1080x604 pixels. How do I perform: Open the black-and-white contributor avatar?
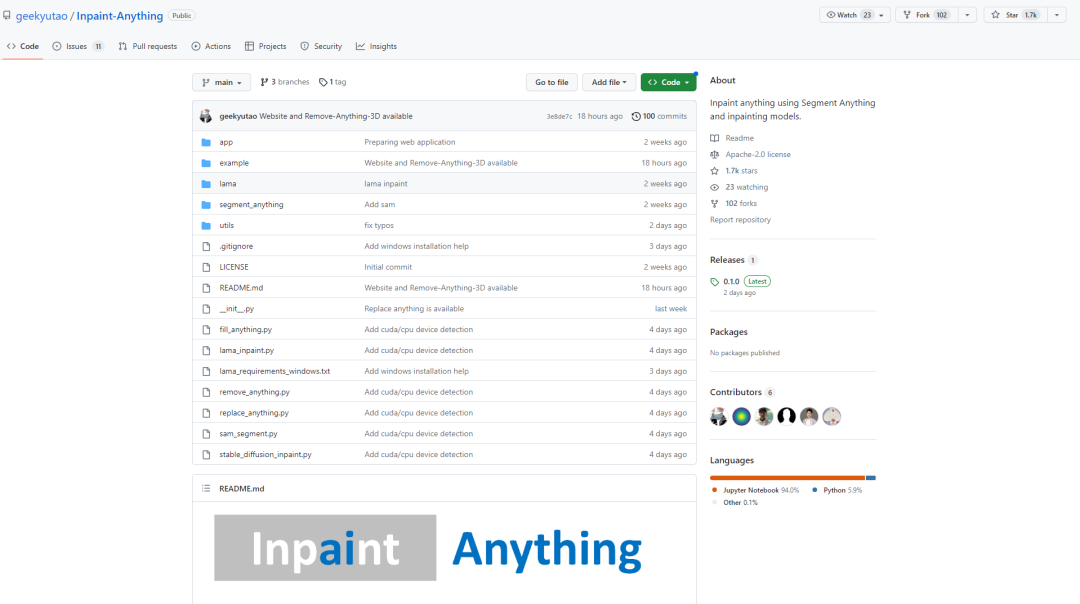pos(787,416)
